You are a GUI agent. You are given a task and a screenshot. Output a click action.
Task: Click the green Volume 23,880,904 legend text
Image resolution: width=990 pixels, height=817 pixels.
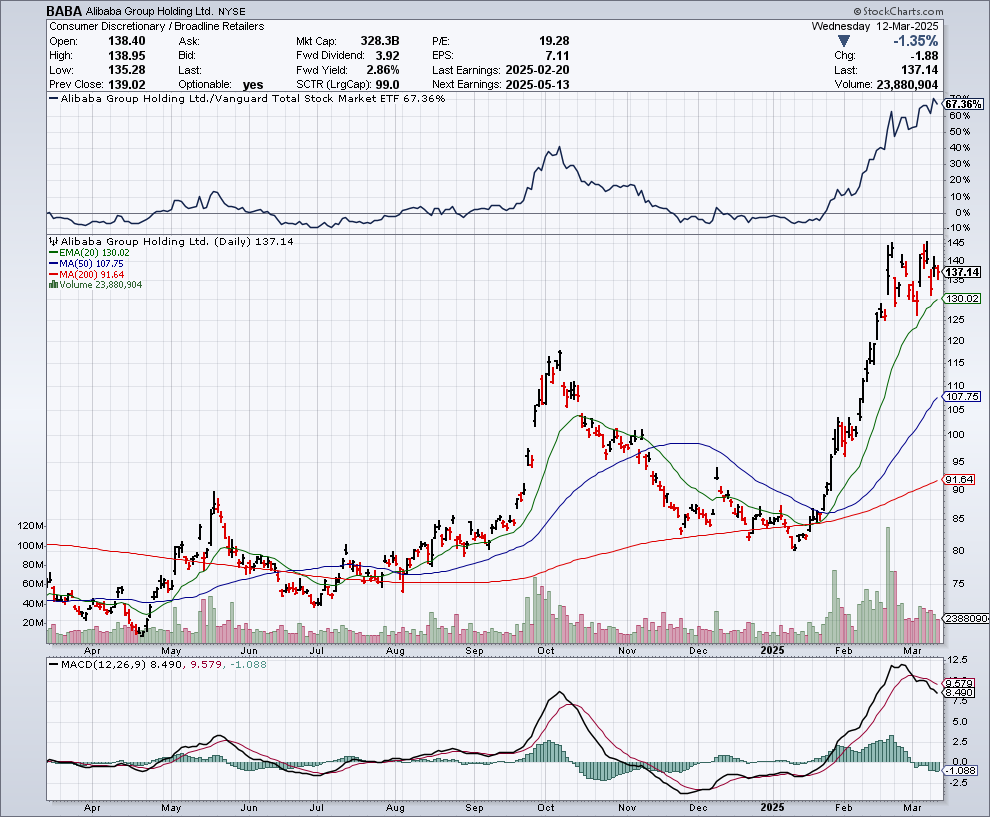[x=101, y=285]
